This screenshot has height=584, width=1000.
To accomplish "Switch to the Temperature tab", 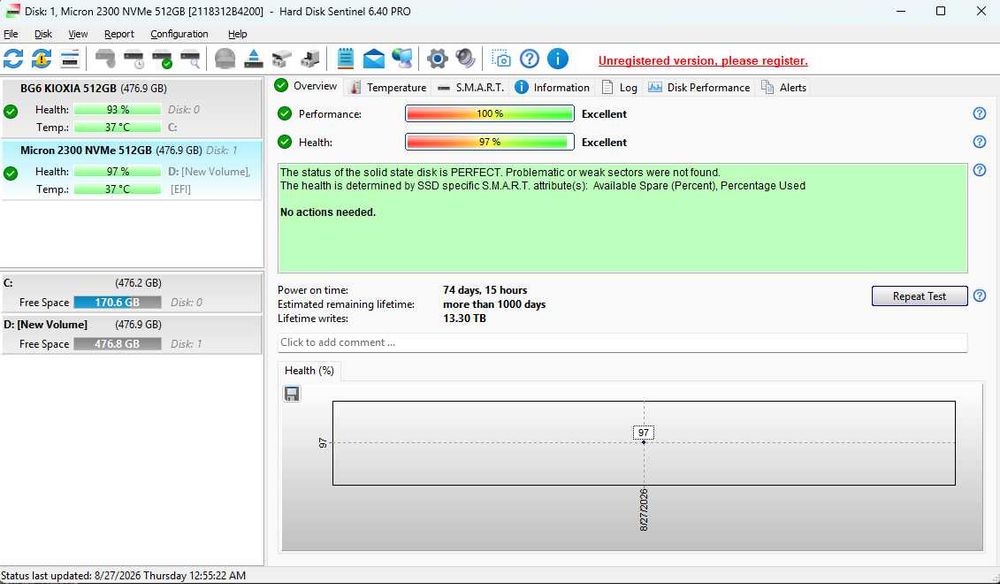I will [388, 87].
